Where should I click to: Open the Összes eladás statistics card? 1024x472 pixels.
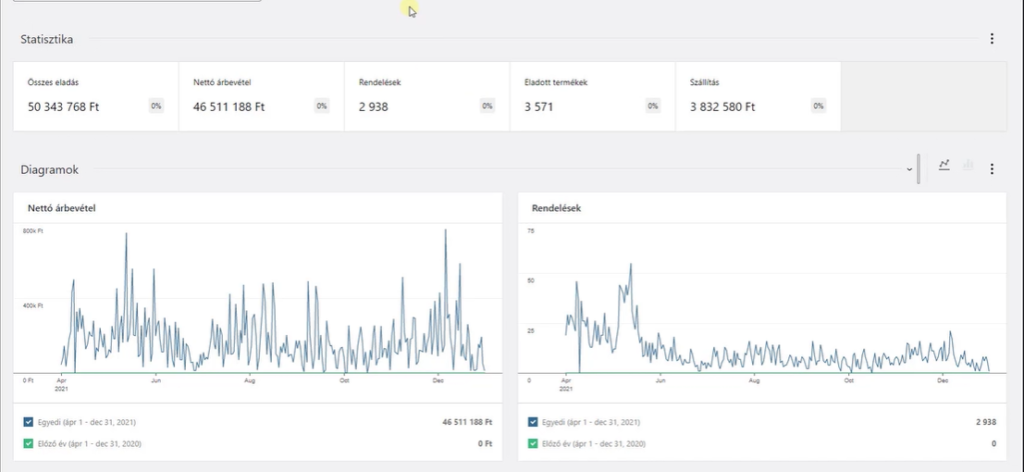point(96,96)
